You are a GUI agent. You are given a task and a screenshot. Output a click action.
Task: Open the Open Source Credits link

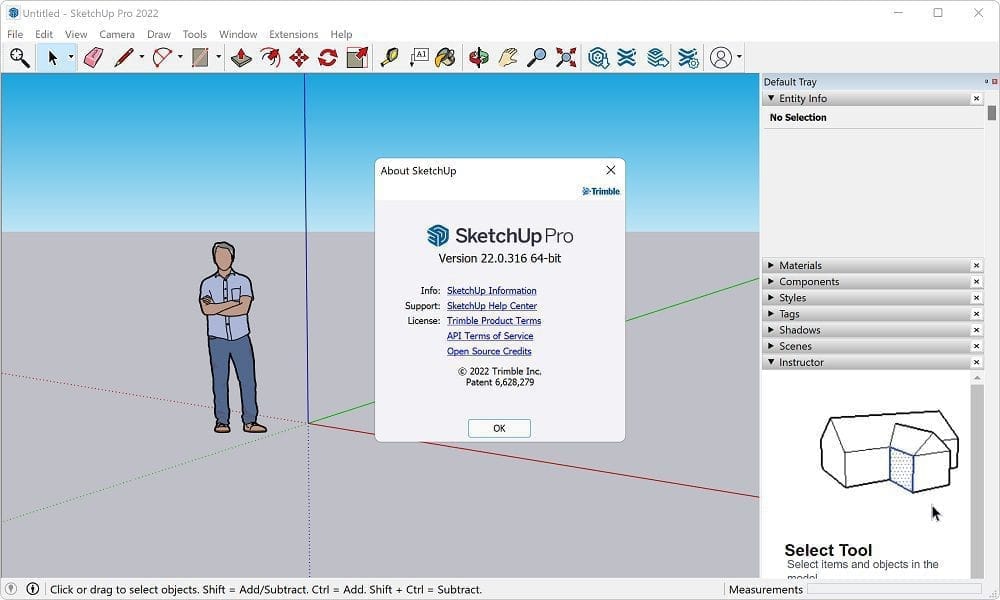point(489,351)
